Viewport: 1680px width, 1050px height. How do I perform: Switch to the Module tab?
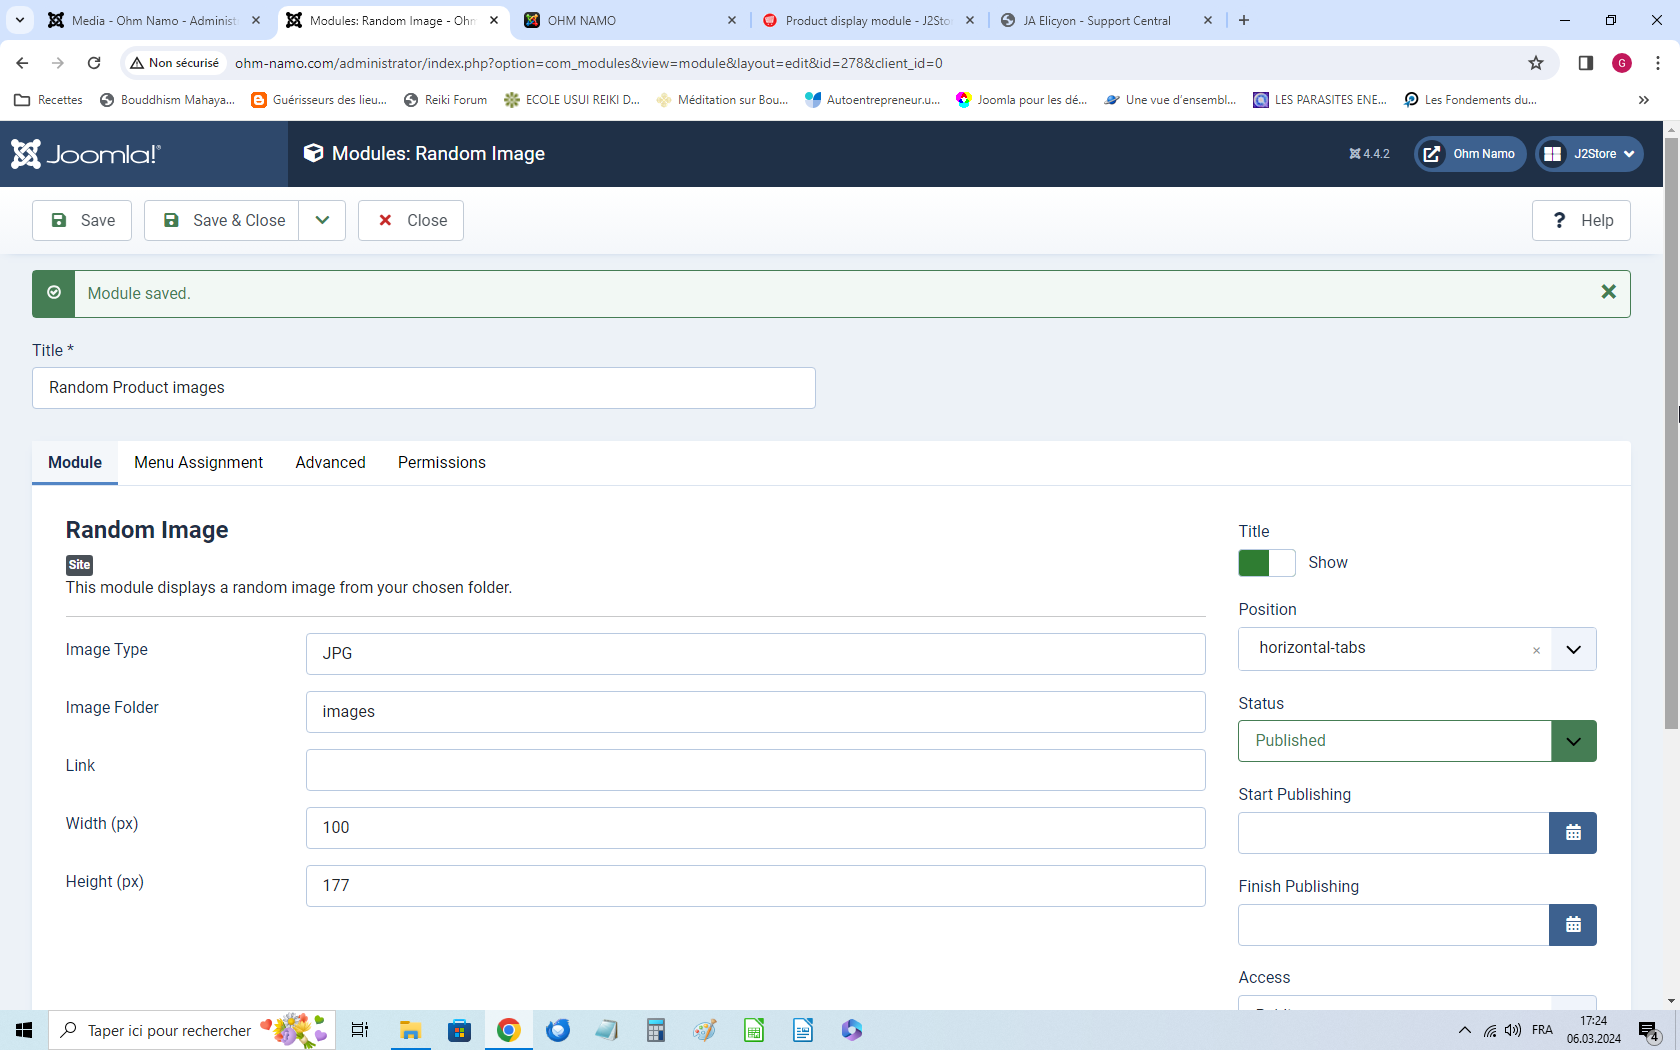(x=75, y=463)
